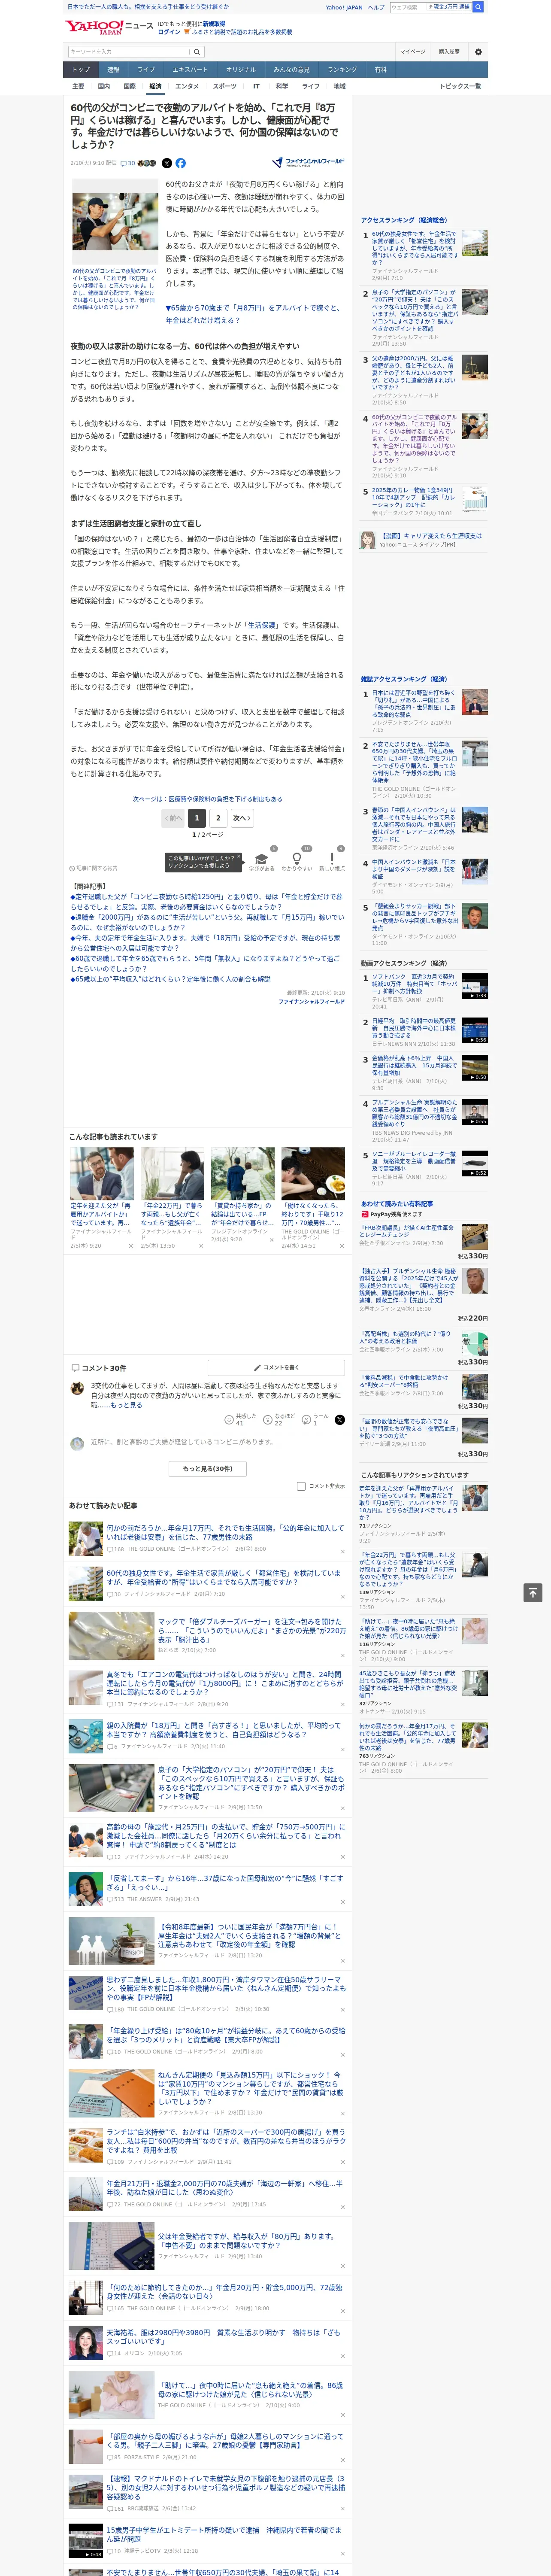
Task: Expand first comment with もっと見る link
Action: click(127, 1405)
